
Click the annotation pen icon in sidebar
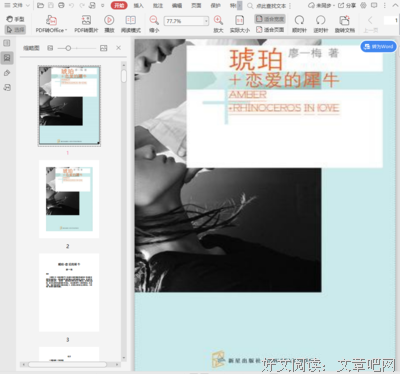click(x=7, y=73)
